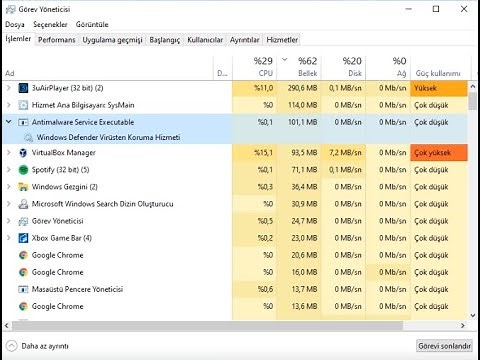Expand Microsoft Windows Search Dizin Oluşturucu
Viewport: 480px width, 360px height.
pos(9,204)
